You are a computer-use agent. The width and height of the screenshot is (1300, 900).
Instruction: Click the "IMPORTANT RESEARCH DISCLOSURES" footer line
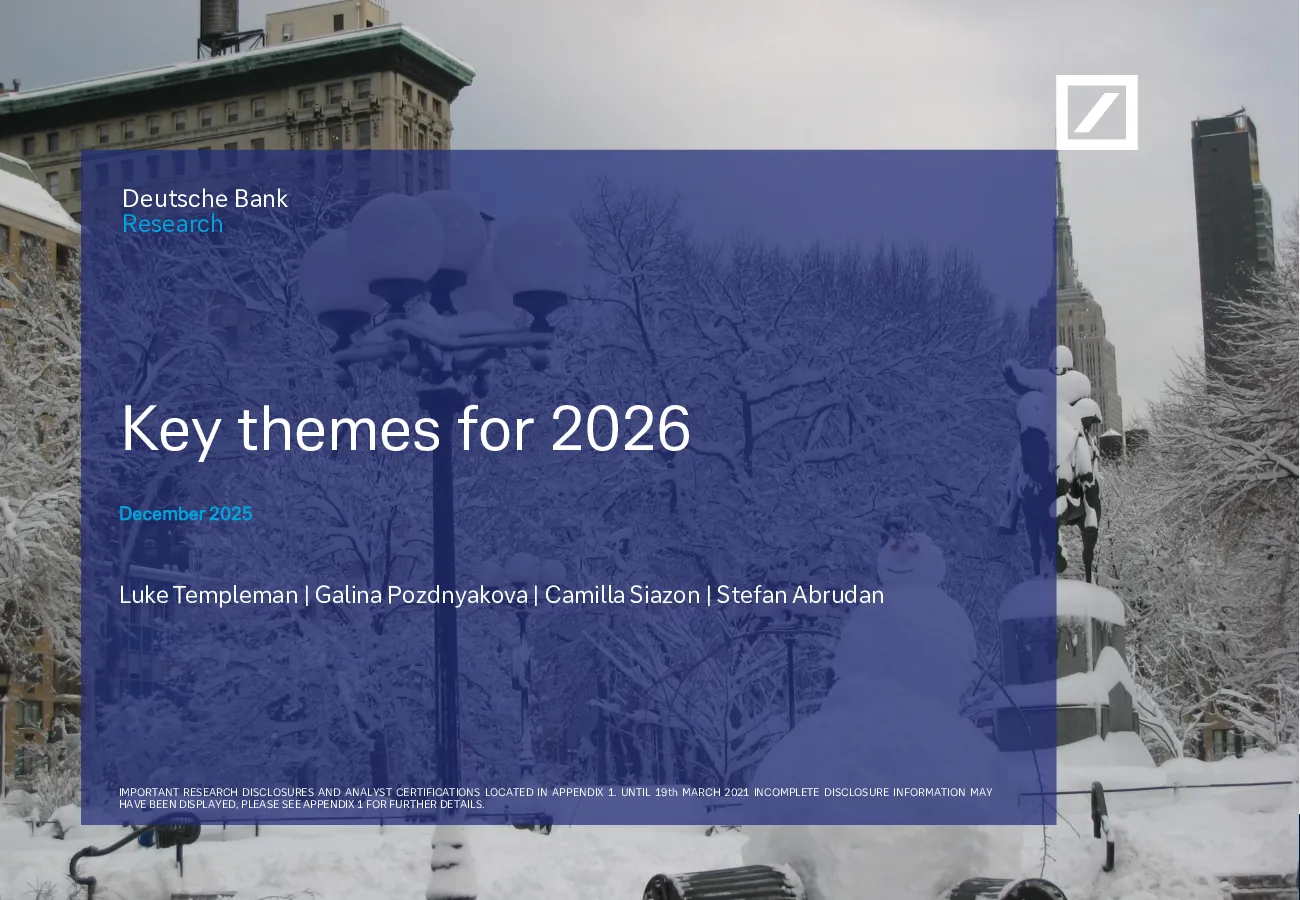click(556, 792)
